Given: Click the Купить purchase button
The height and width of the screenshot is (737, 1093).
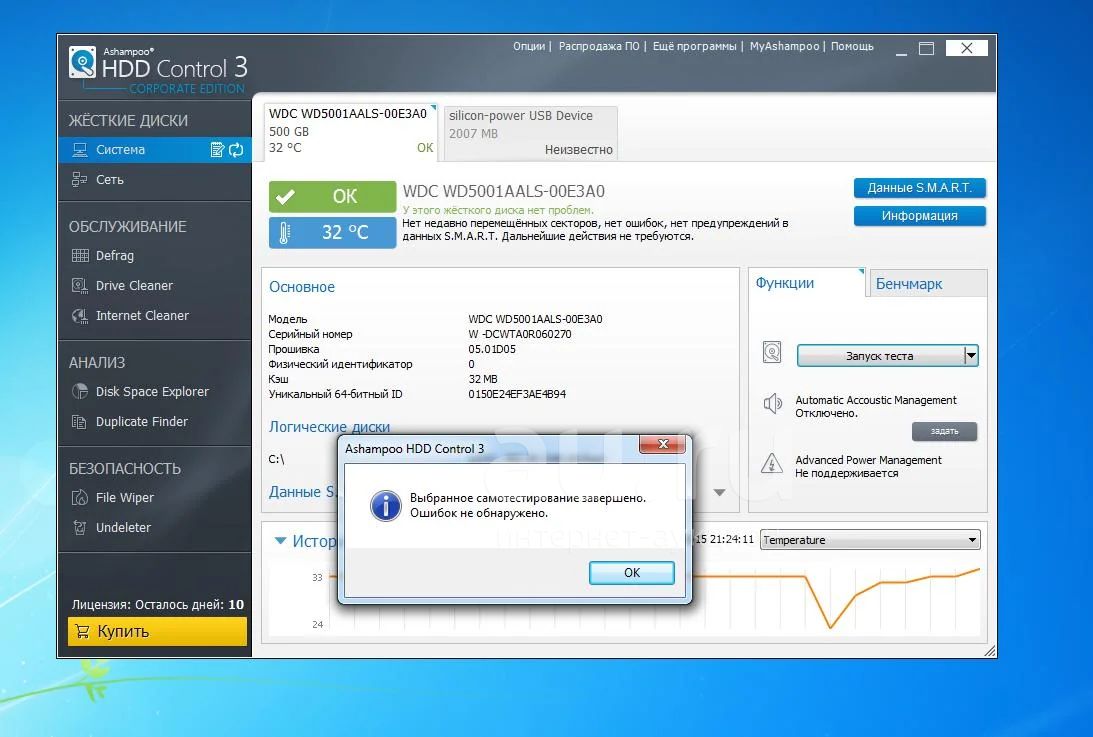Looking at the screenshot, I should pyautogui.click(x=158, y=632).
